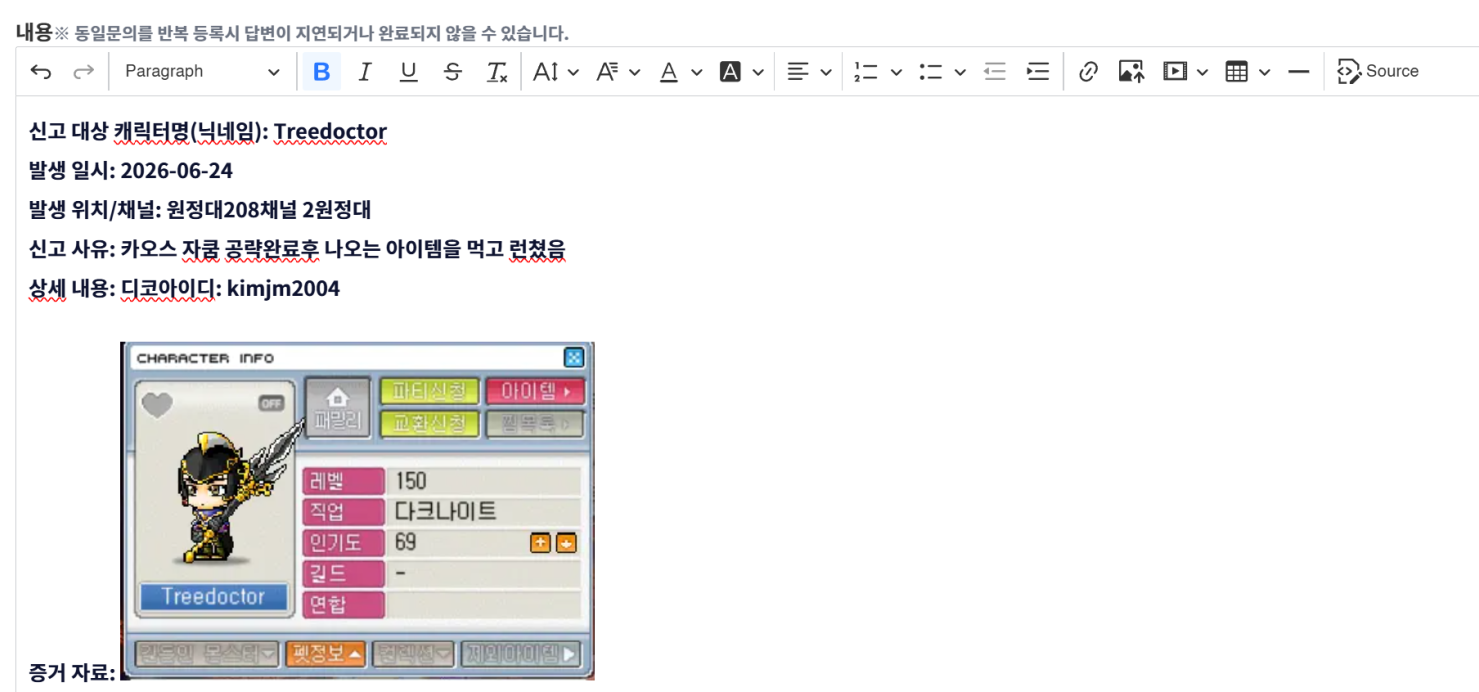Insert a horizontal line
Viewport: 1479px width, 692px height.
pos(1299,71)
